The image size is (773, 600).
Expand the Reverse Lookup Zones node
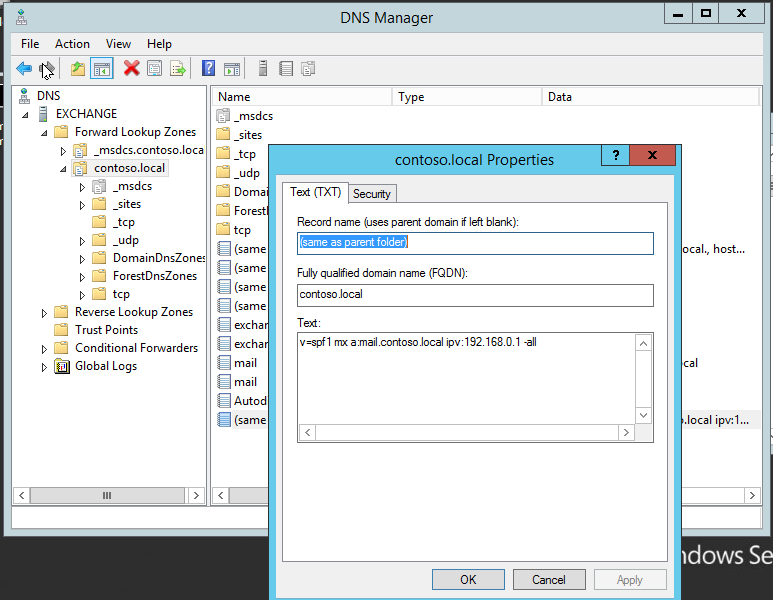click(44, 313)
